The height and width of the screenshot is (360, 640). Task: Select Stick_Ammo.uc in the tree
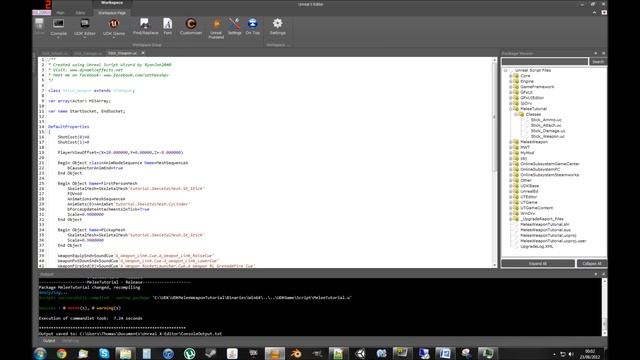546,120
